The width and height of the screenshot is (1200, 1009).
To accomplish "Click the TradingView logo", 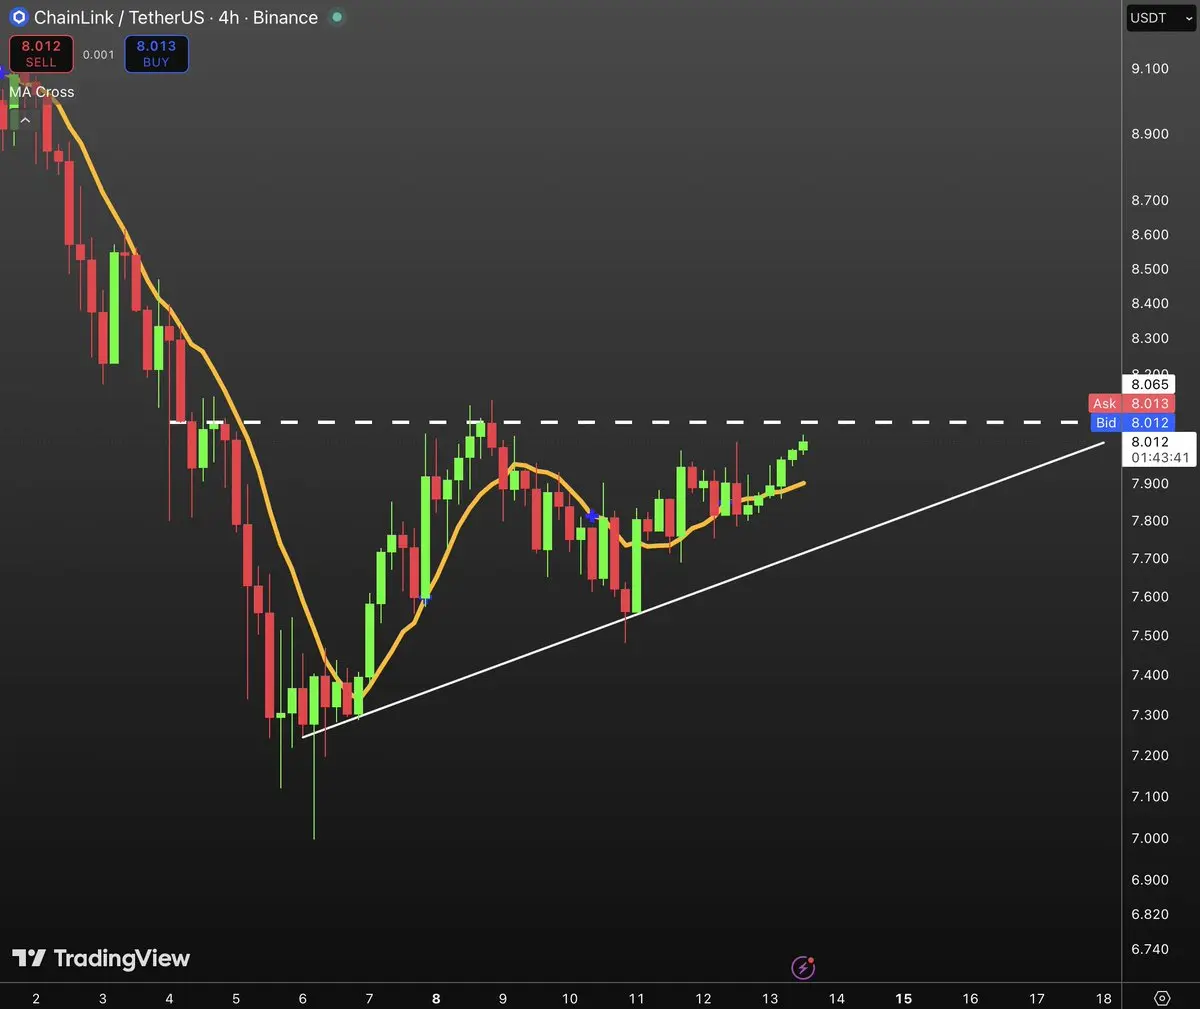I will (101, 958).
